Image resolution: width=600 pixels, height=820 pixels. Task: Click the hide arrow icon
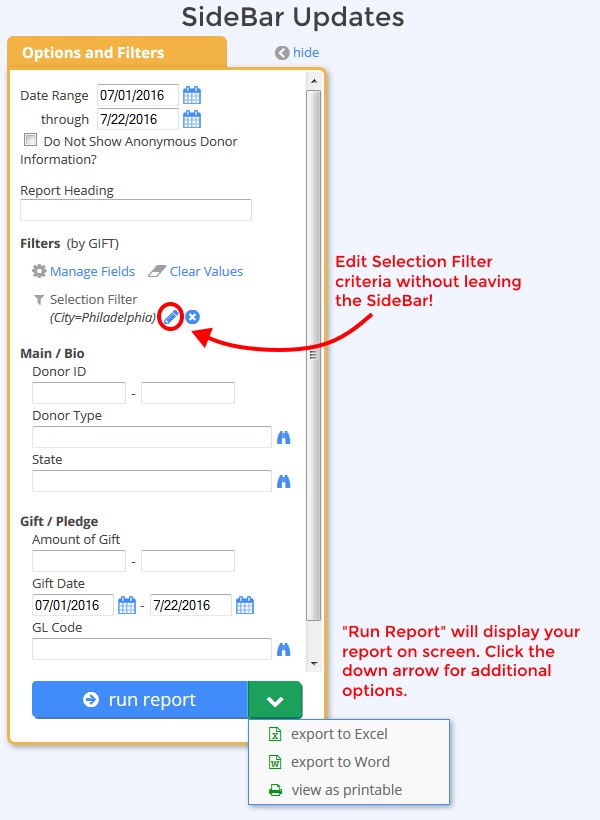click(x=282, y=53)
